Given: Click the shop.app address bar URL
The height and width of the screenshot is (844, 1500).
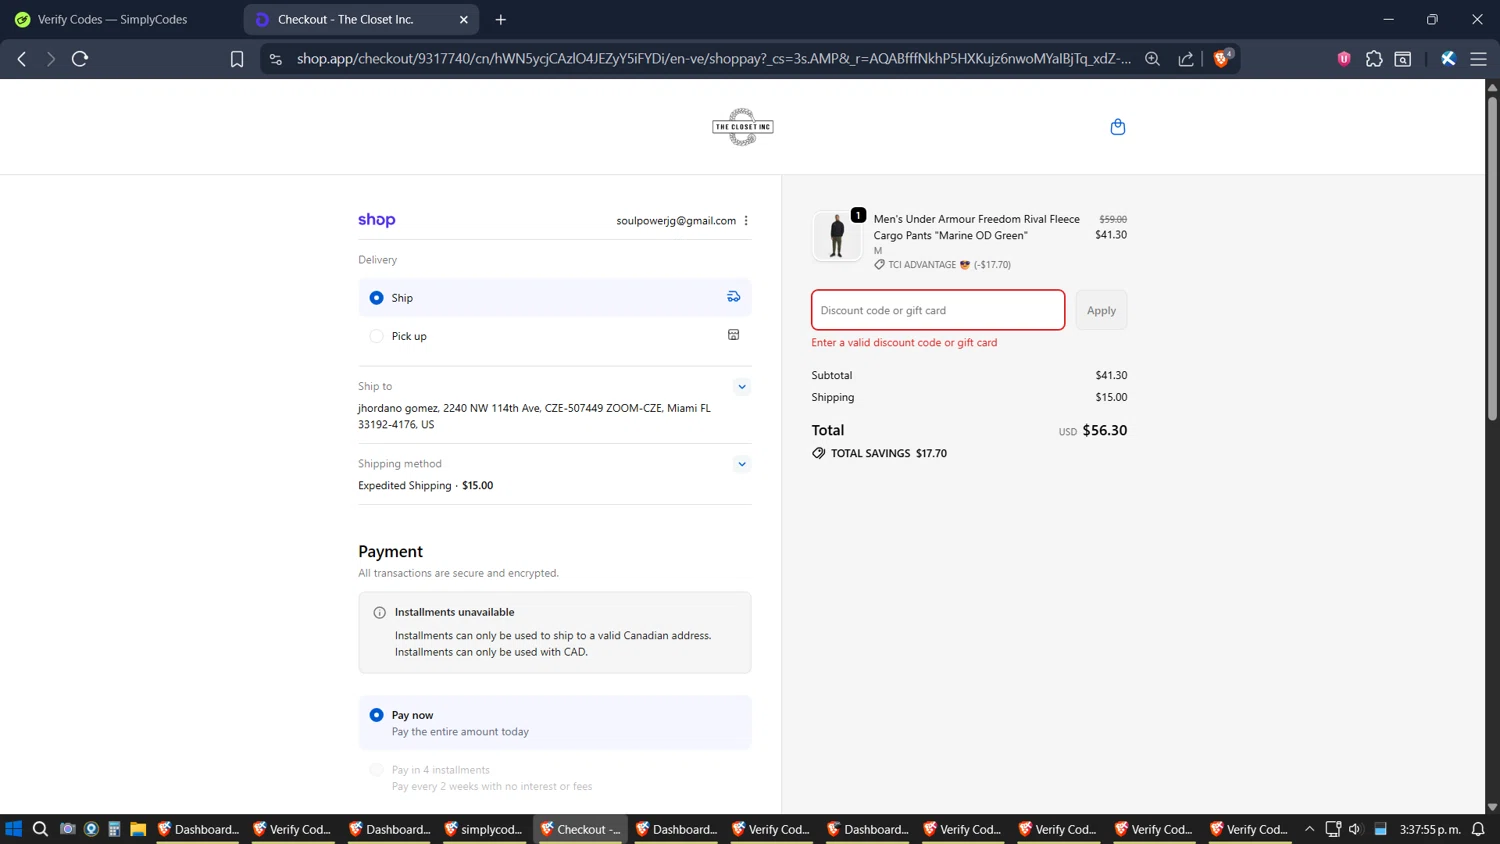Looking at the screenshot, I should tap(713, 59).
